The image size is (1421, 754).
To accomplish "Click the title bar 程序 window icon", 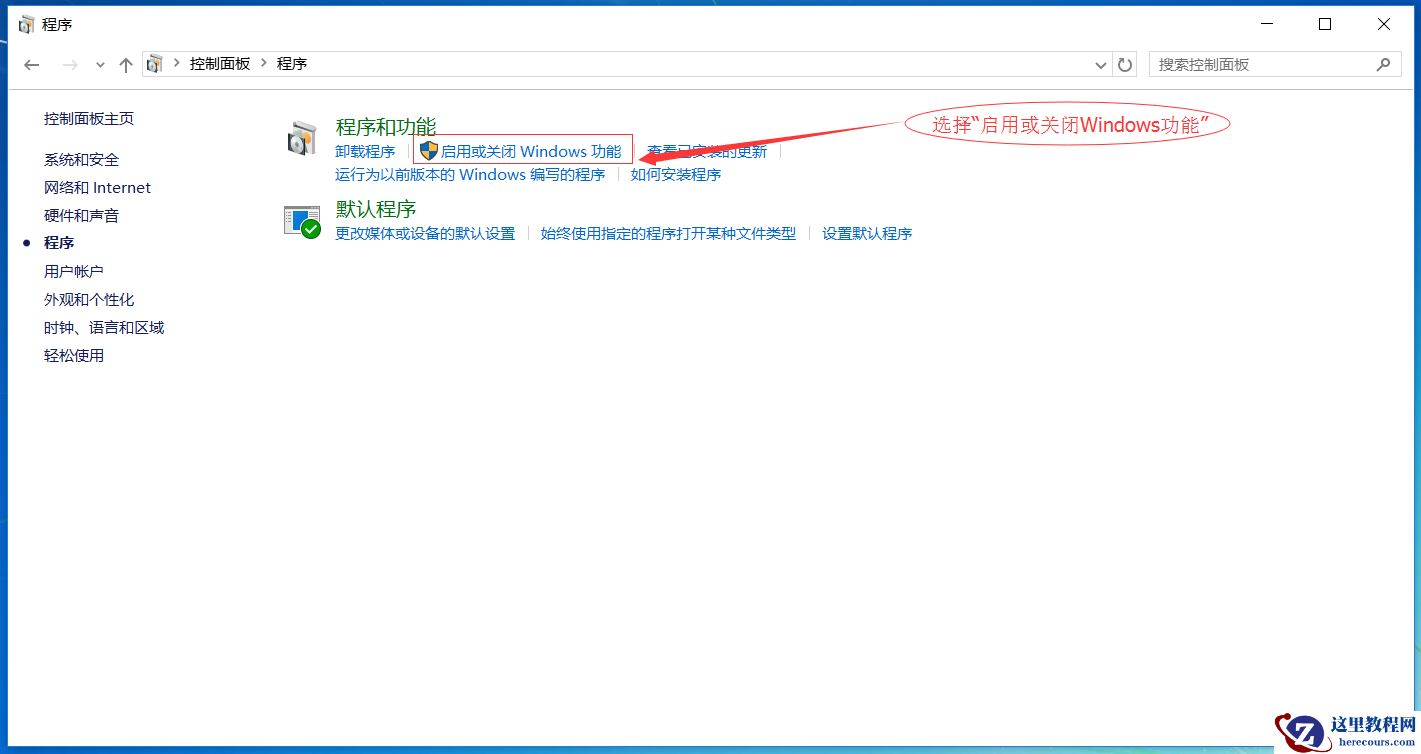I will (x=26, y=24).
